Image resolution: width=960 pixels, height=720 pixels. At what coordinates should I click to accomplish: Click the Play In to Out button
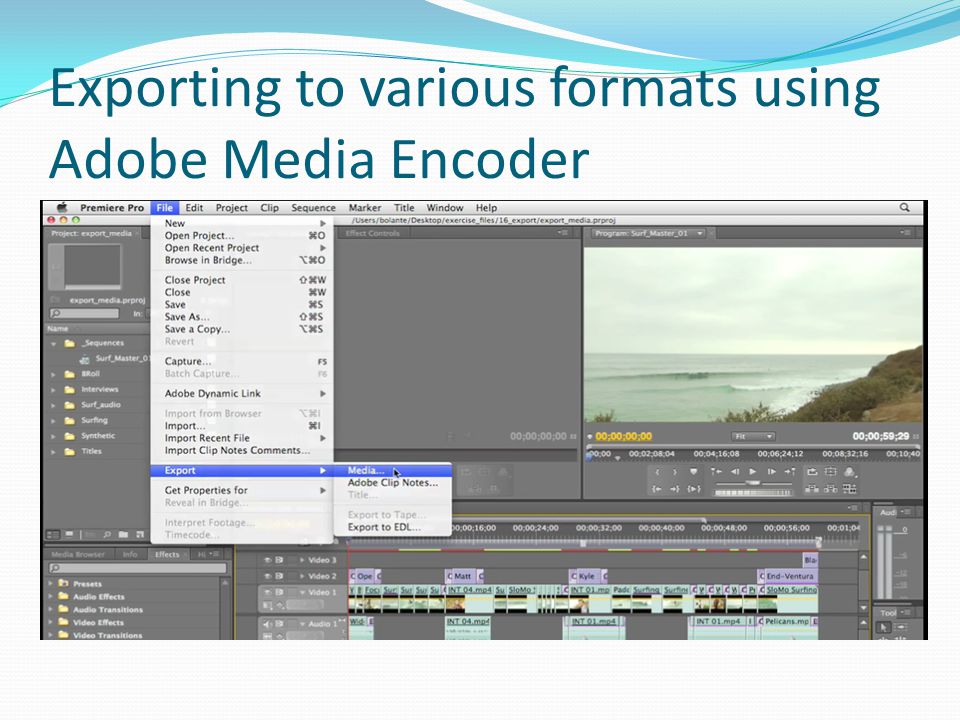tap(694, 489)
